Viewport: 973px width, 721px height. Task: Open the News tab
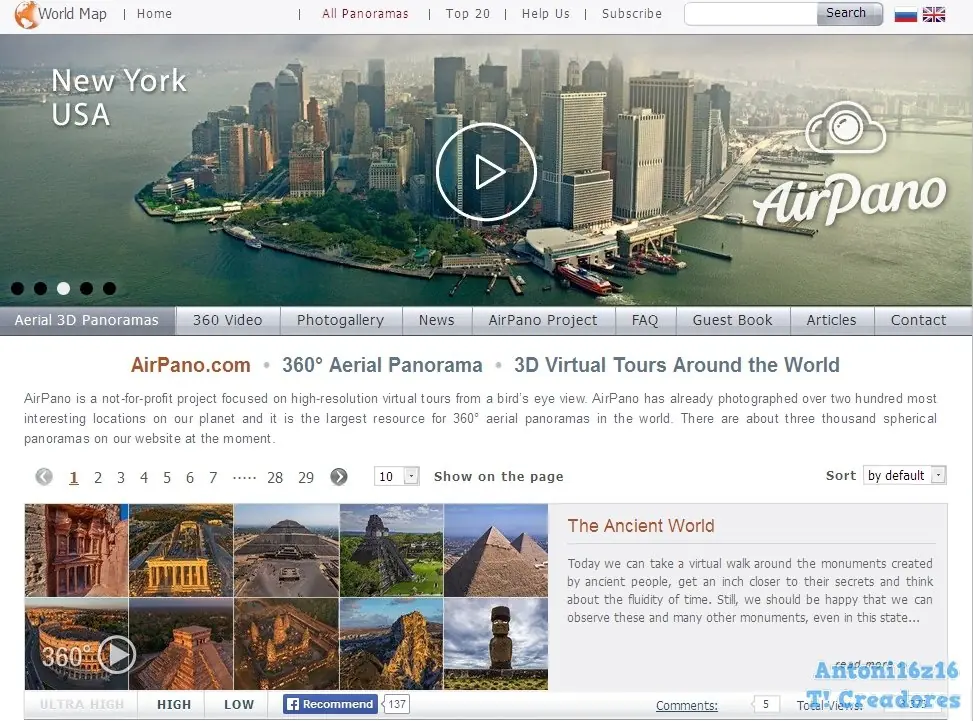[437, 320]
